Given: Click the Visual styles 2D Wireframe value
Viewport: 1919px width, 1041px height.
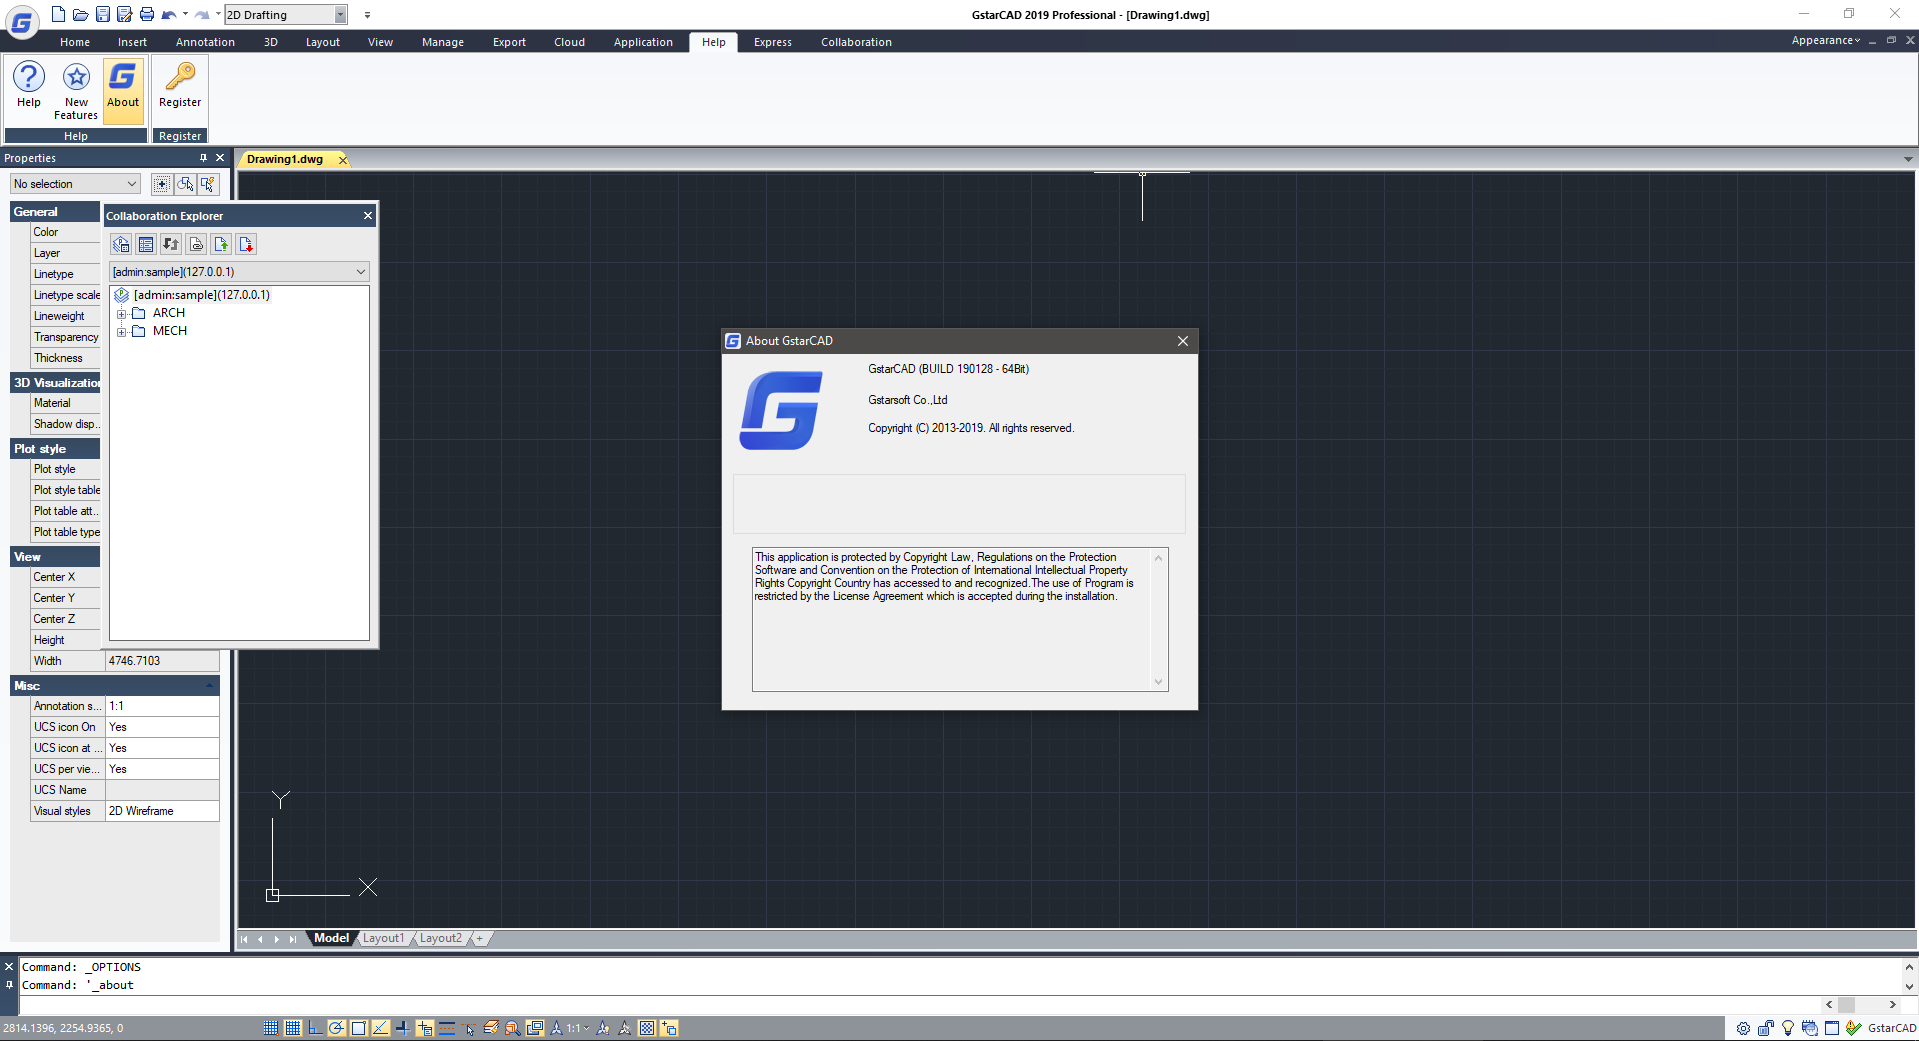Looking at the screenshot, I should (162, 811).
